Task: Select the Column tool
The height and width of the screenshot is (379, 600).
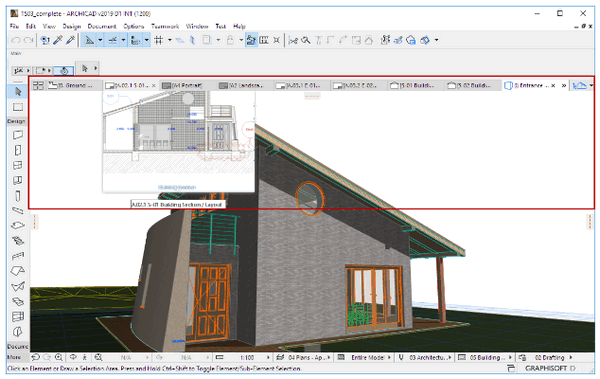Action: [18, 196]
